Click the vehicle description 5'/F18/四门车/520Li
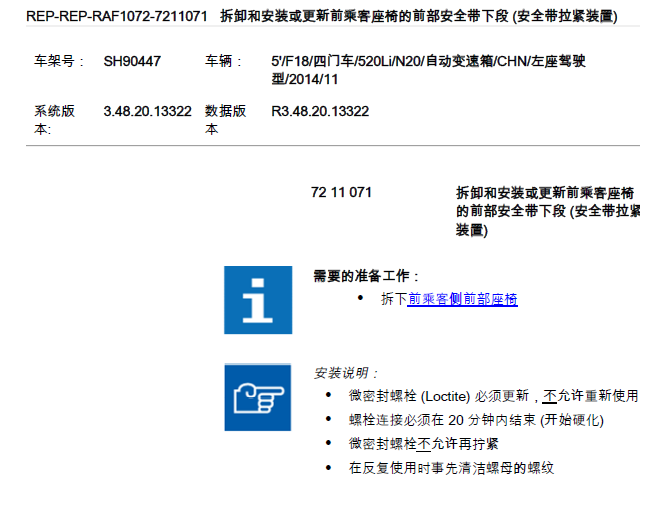The image size is (657, 521). click(428, 70)
